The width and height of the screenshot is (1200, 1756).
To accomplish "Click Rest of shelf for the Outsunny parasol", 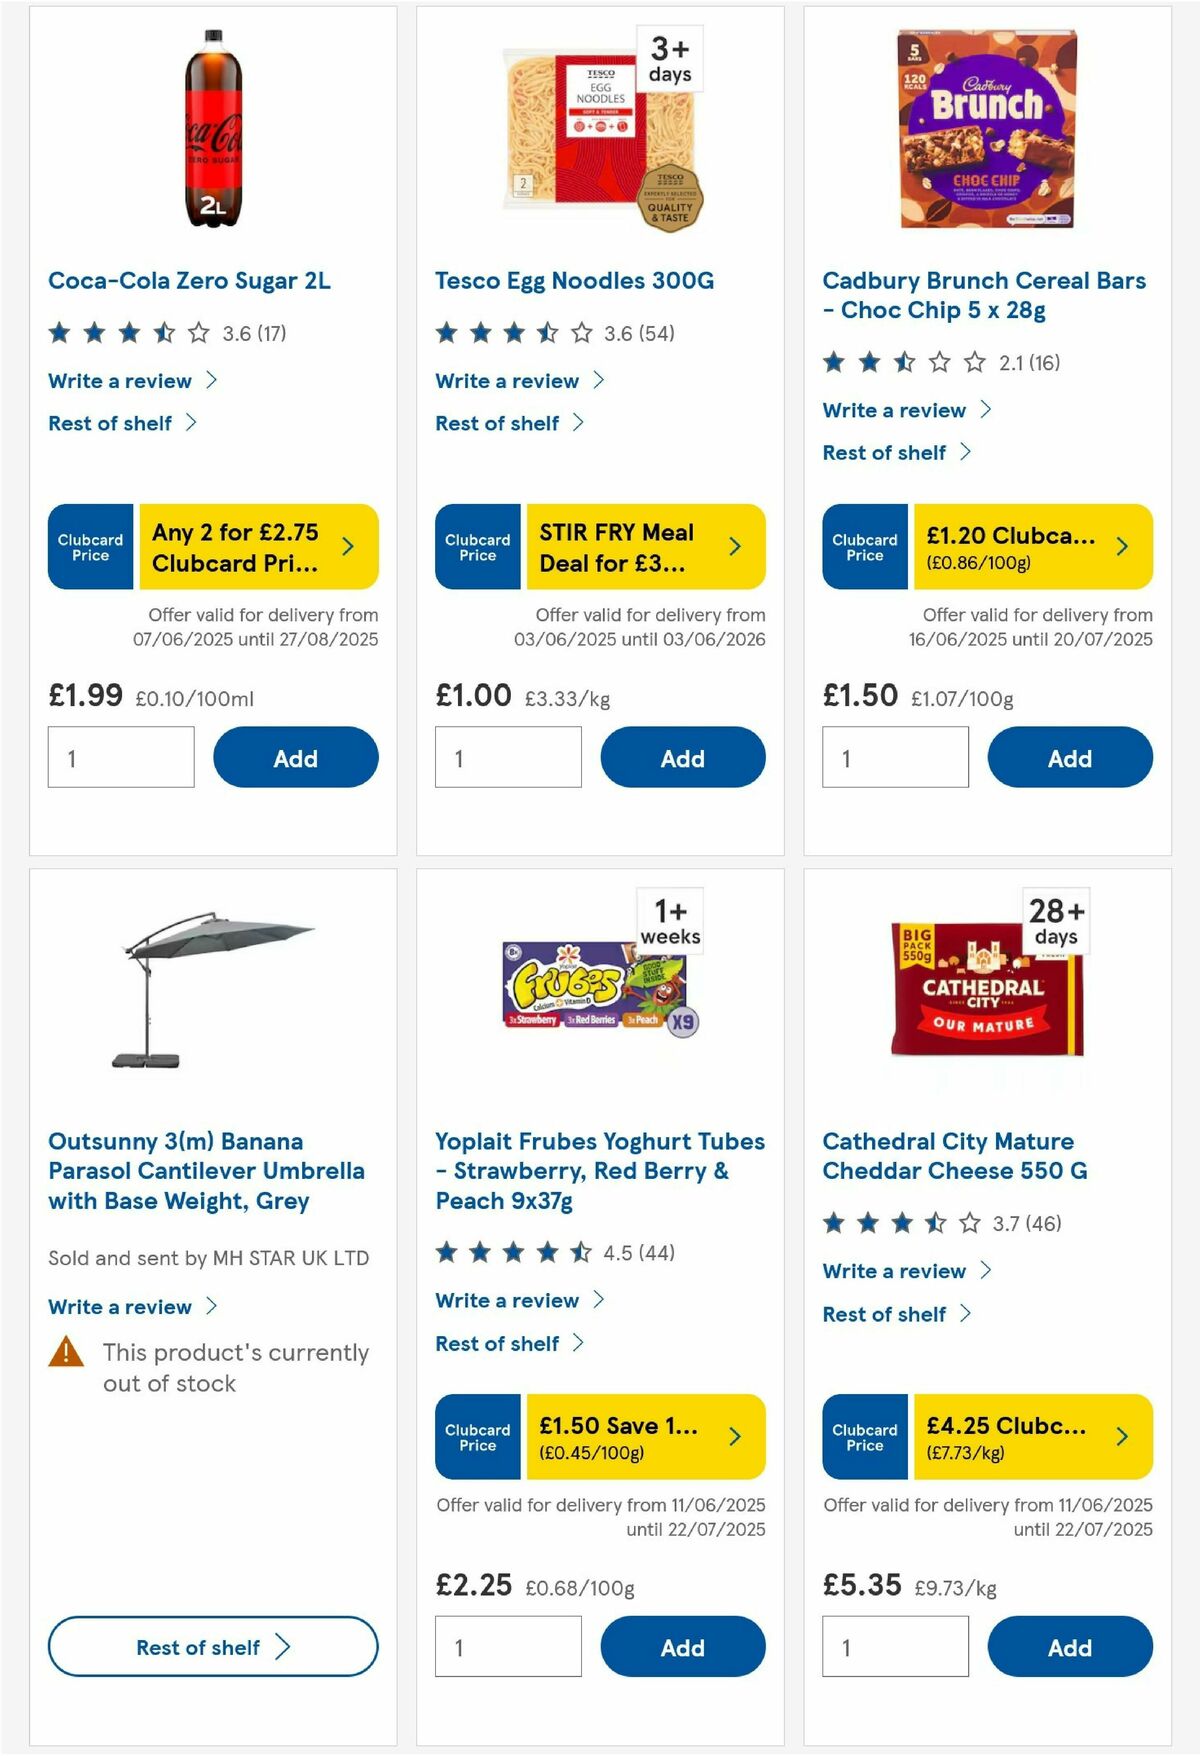I will [211, 1647].
